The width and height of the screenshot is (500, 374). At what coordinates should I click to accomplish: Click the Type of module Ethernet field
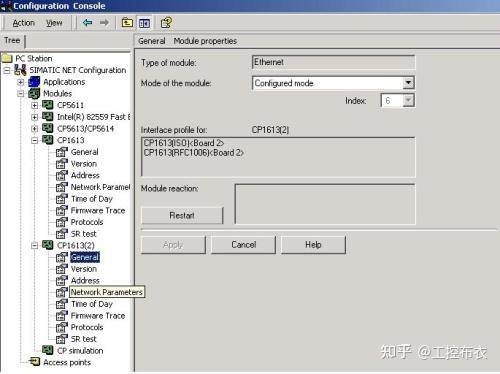(x=333, y=62)
